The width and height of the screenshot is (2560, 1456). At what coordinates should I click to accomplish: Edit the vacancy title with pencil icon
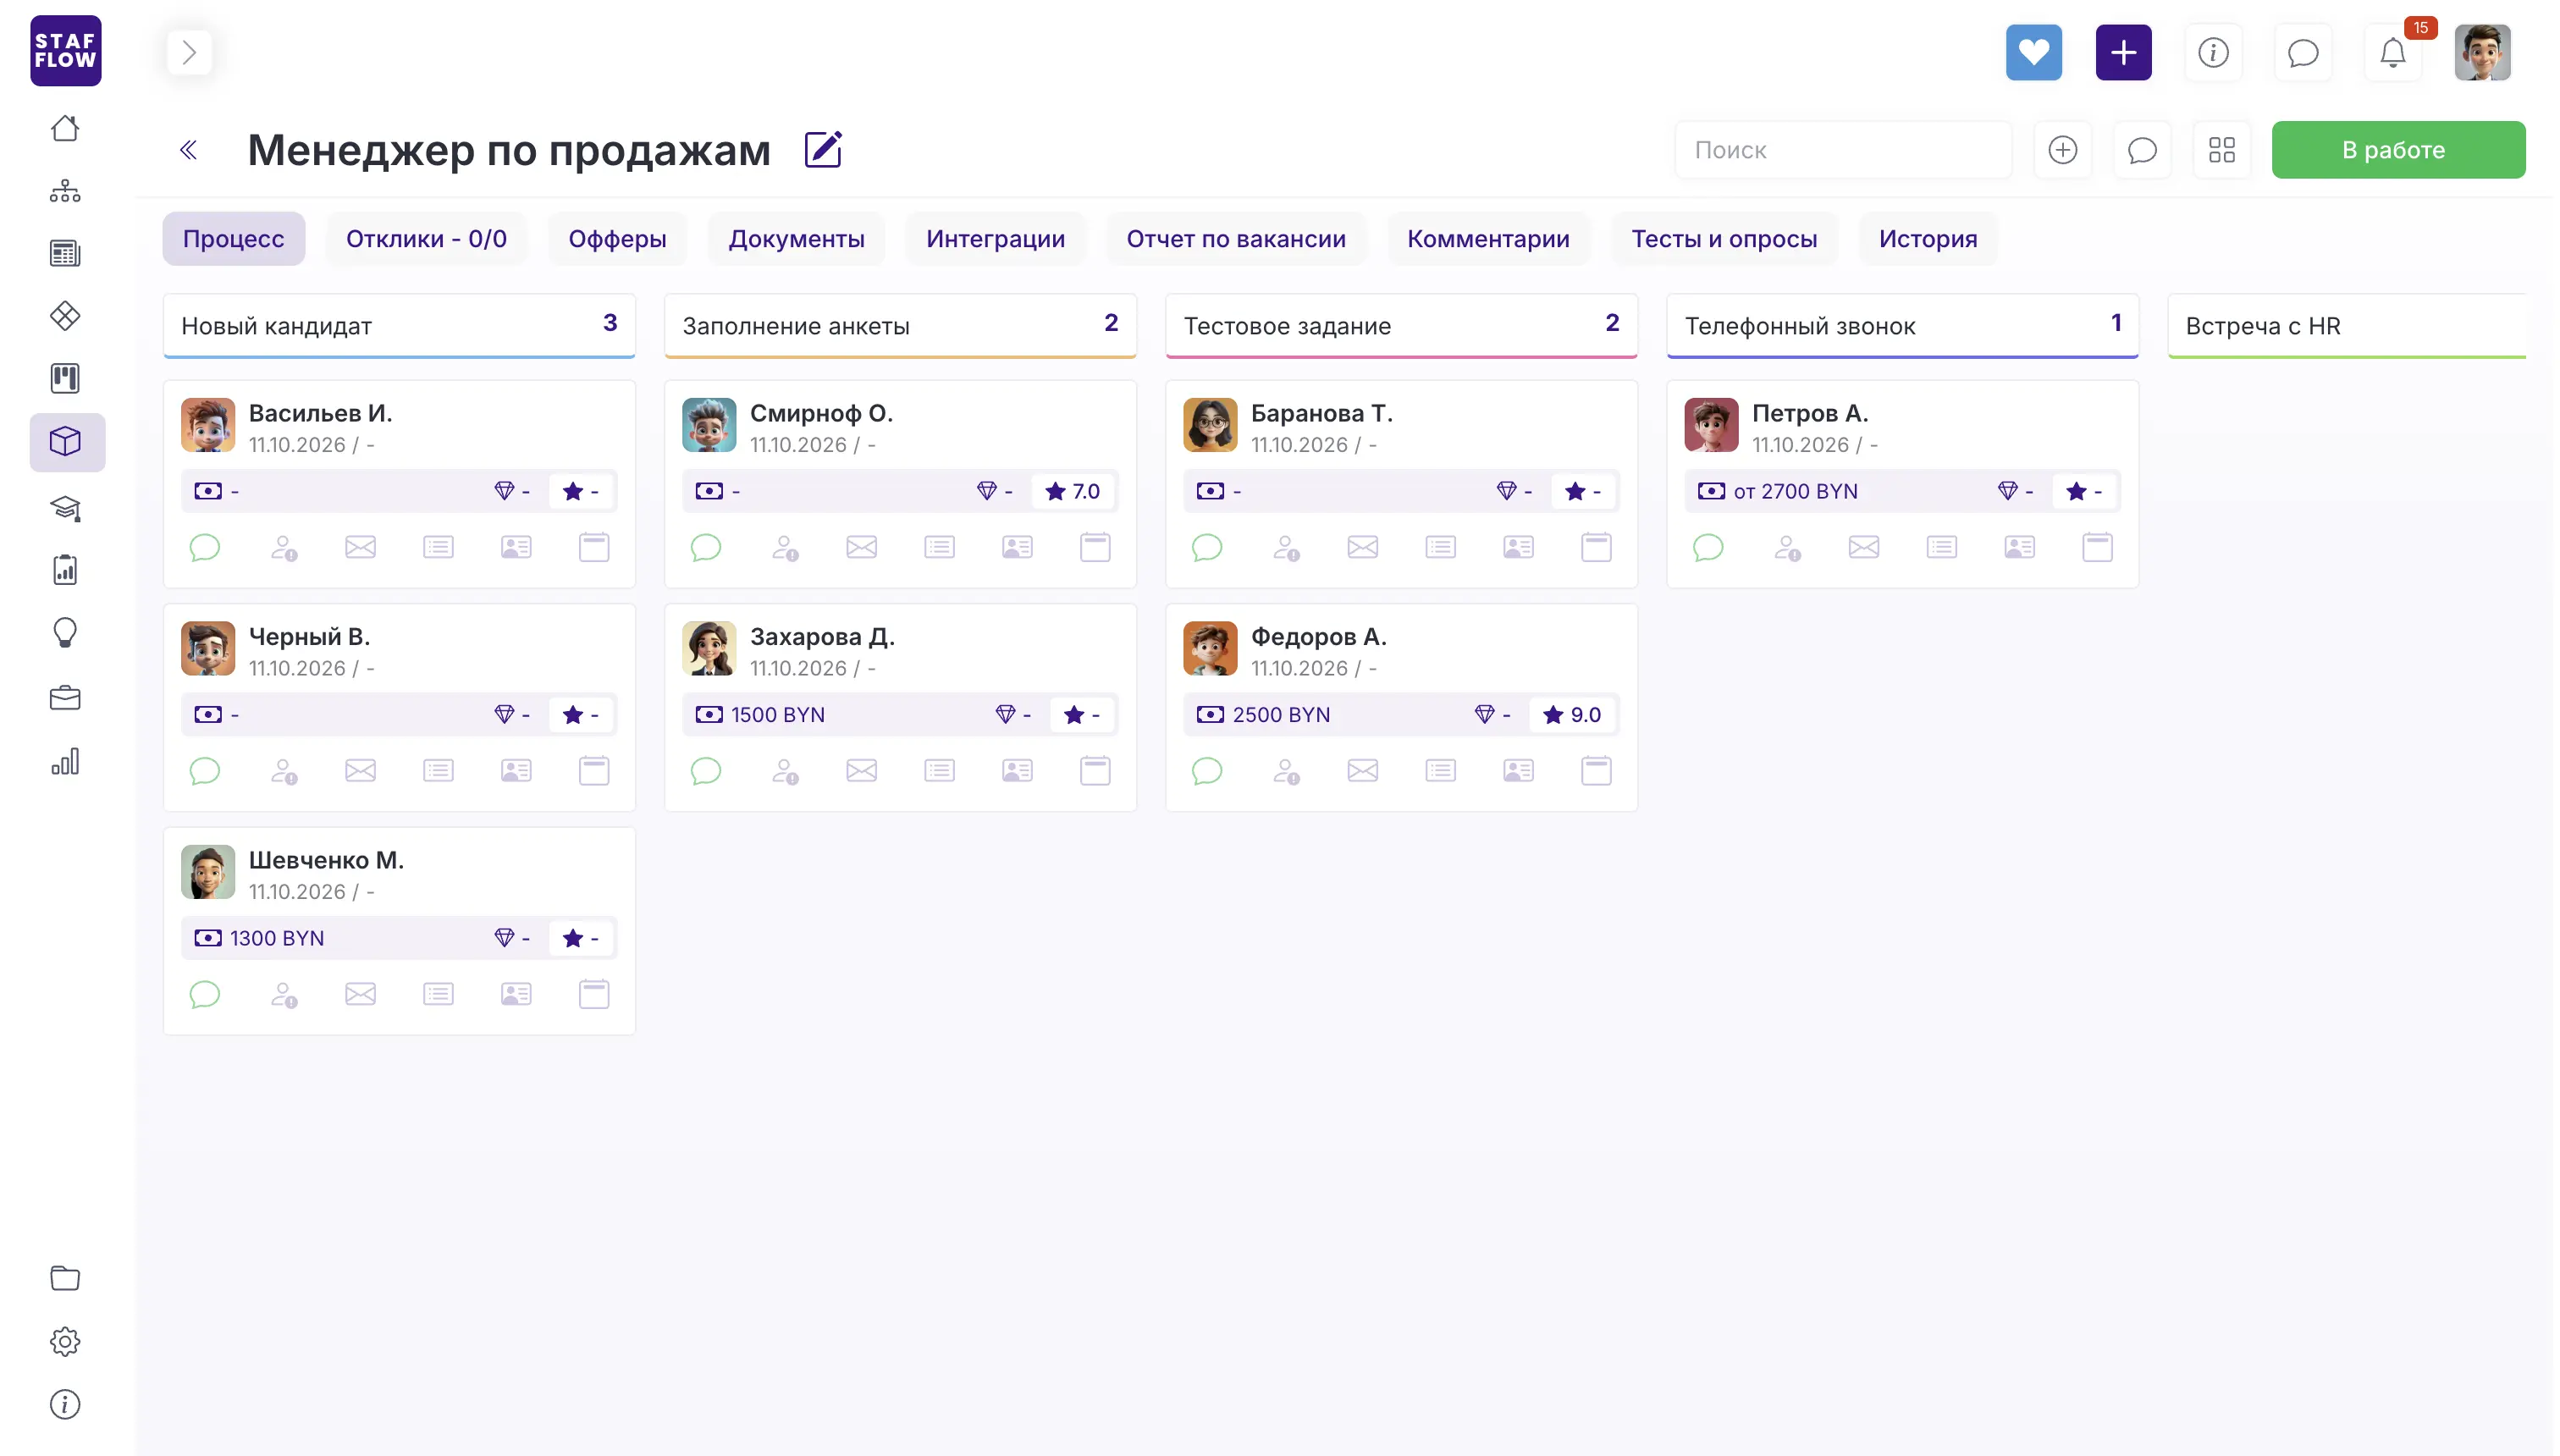tap(823, 150)
